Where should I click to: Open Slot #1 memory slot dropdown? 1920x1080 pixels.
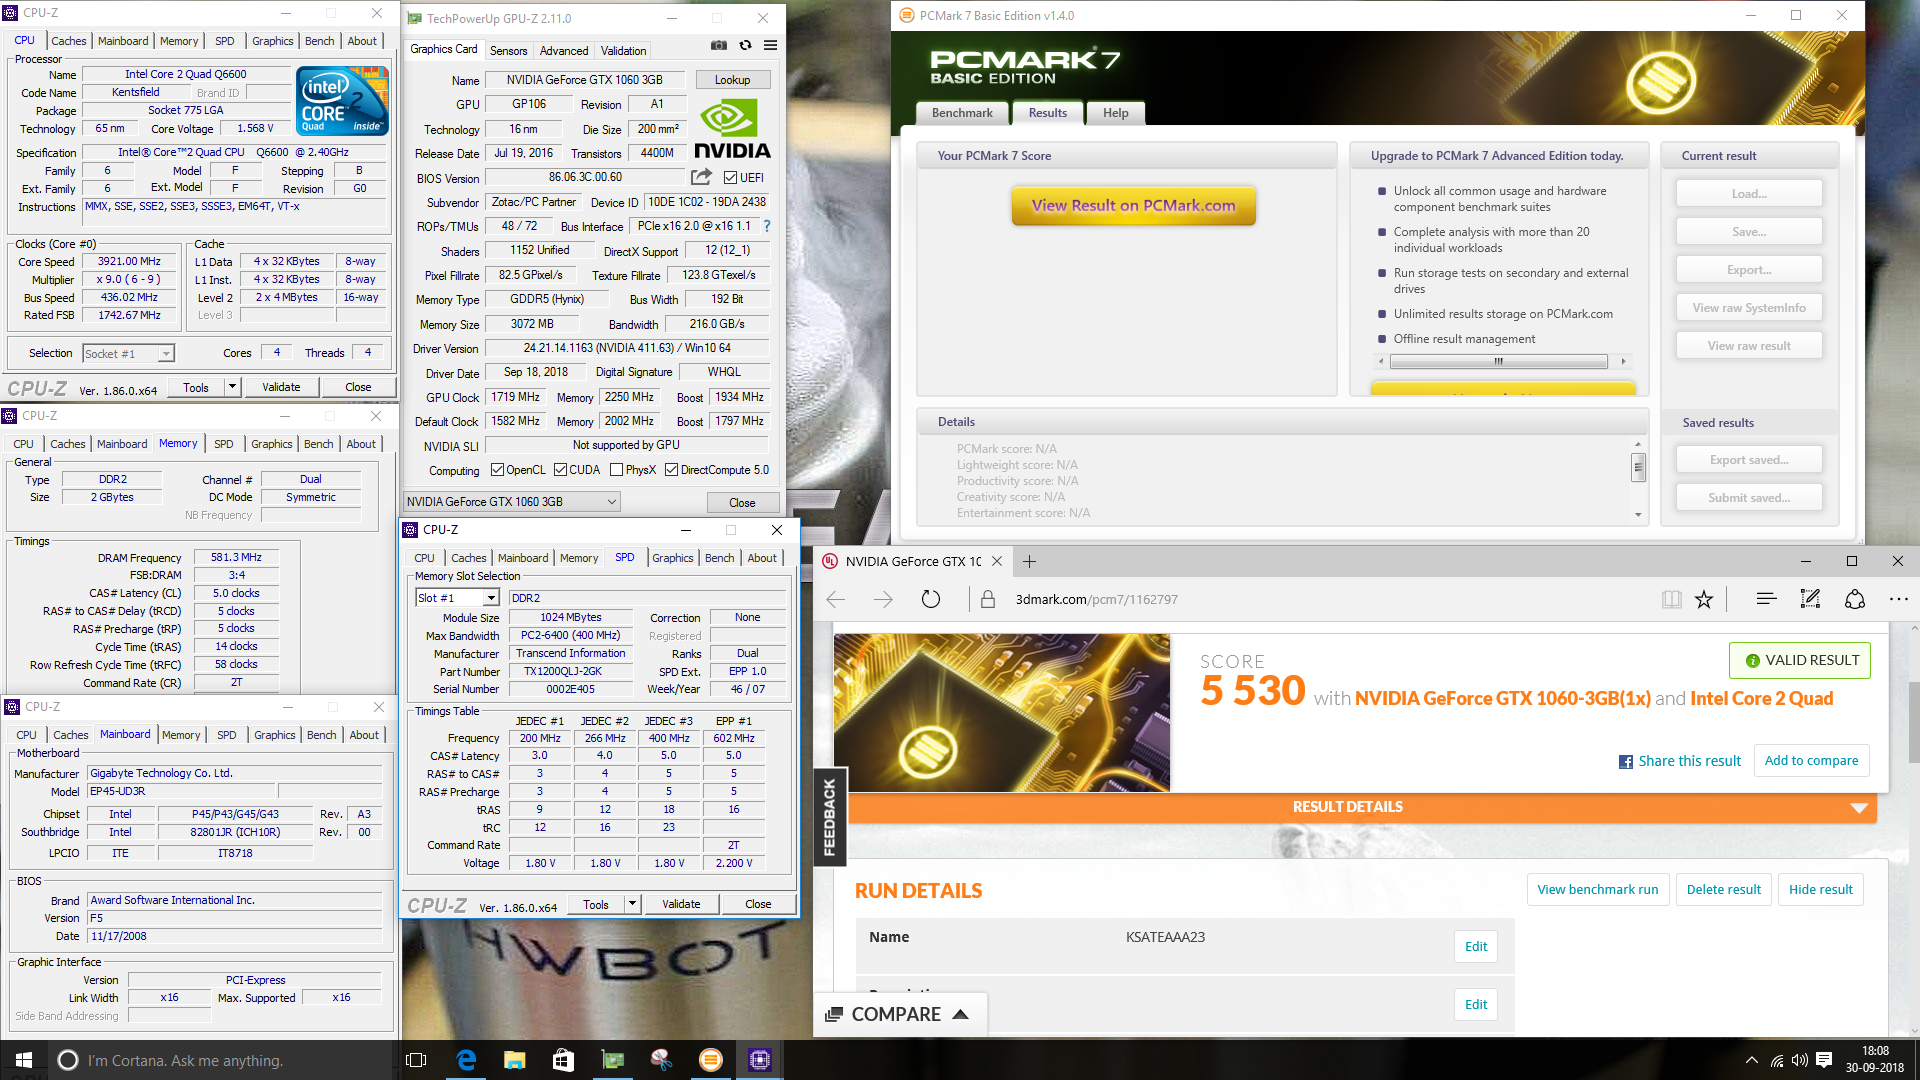tap(457, 598)
